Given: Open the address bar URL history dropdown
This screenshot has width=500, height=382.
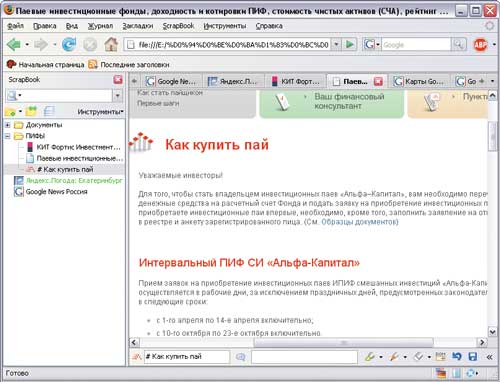Looking at the screenshot, I should coord(336,44).
